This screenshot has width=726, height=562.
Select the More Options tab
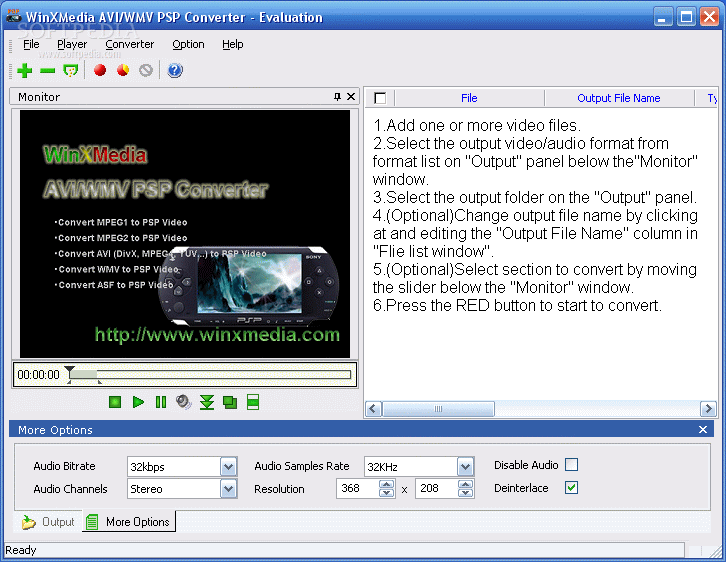(129, 522)
